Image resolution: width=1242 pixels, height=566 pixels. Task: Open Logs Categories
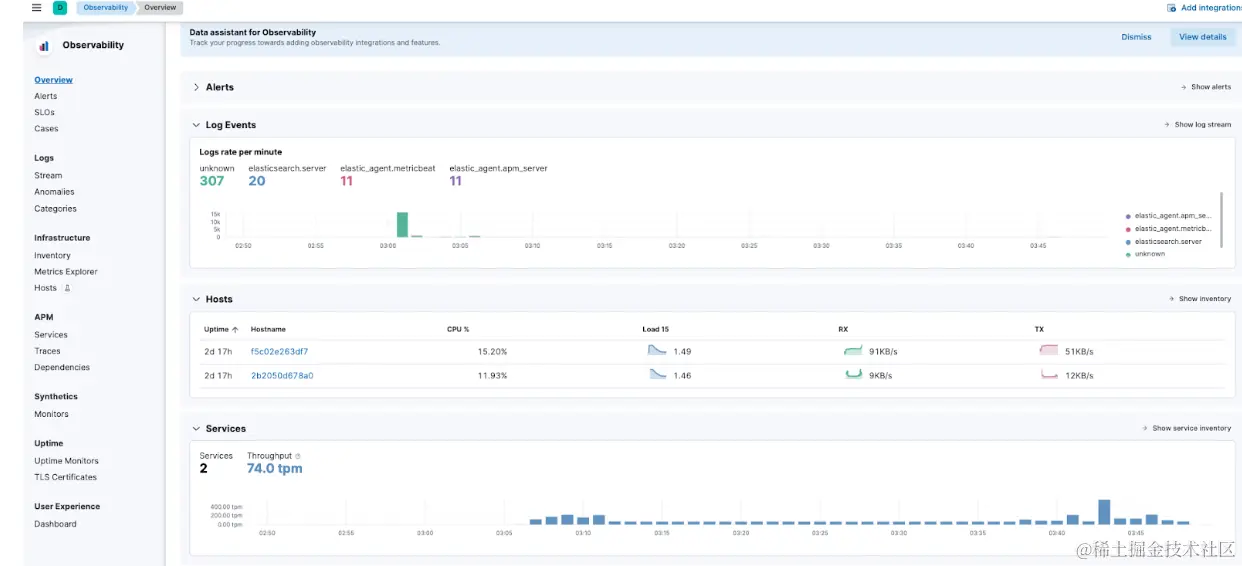point(55,208)
